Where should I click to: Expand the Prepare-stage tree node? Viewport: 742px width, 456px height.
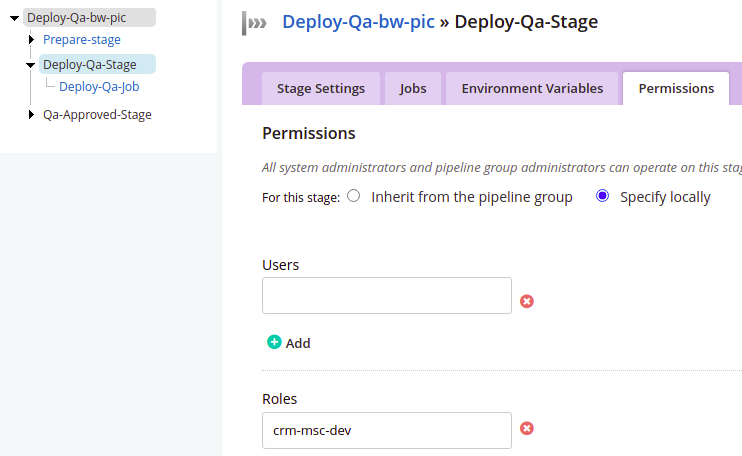pyautogui.click(x=32, y=40)
